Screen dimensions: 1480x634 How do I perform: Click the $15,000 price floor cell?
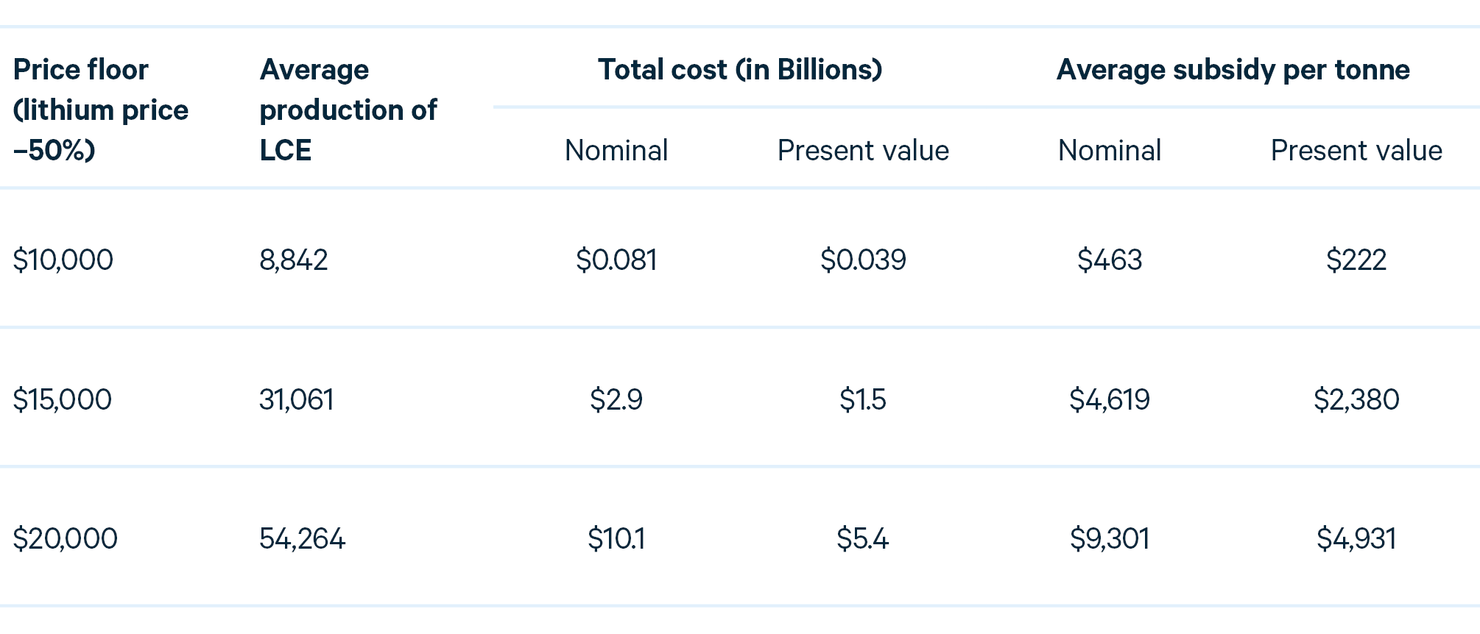pos(62,400)
